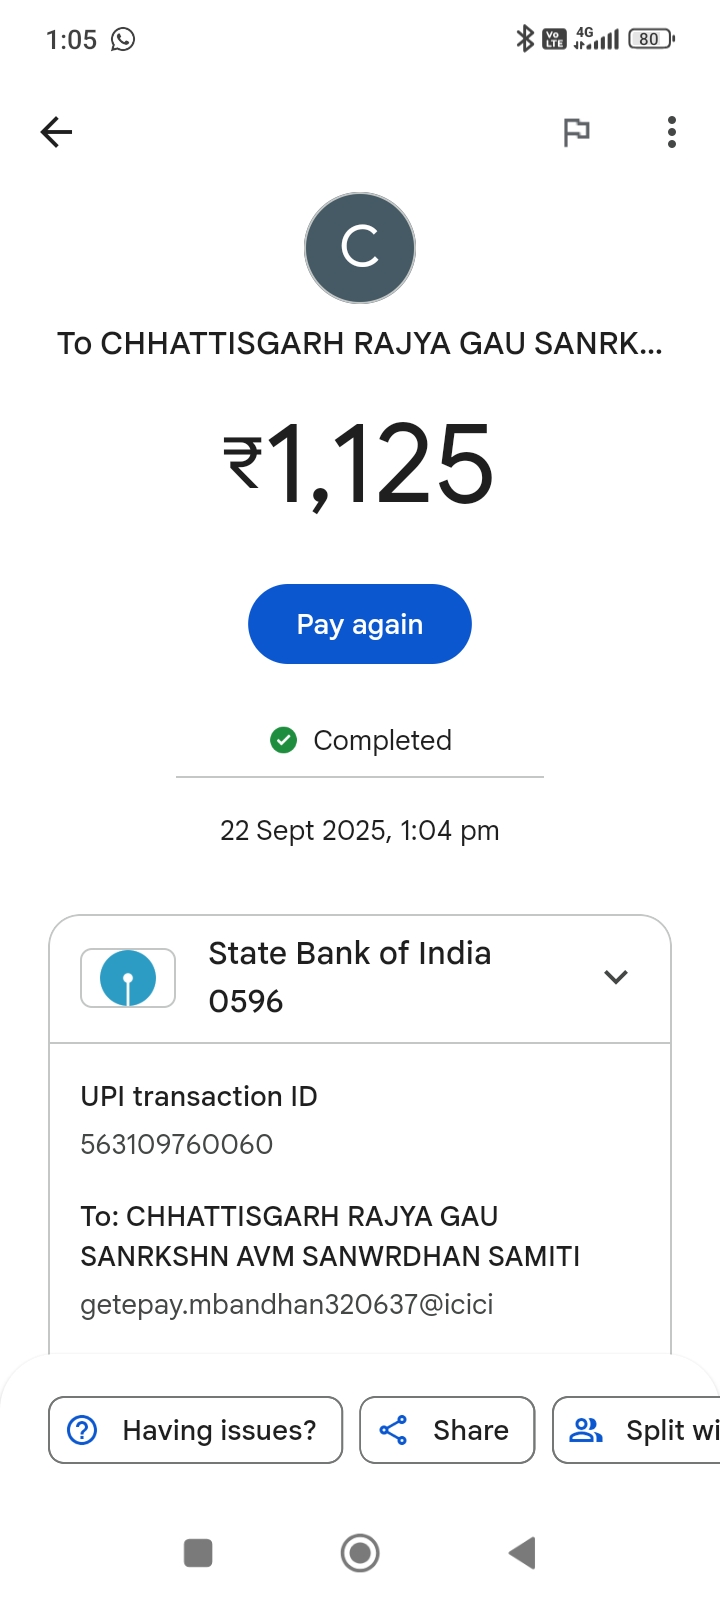Collapse bank card using chevron arrow

[616, 977]
